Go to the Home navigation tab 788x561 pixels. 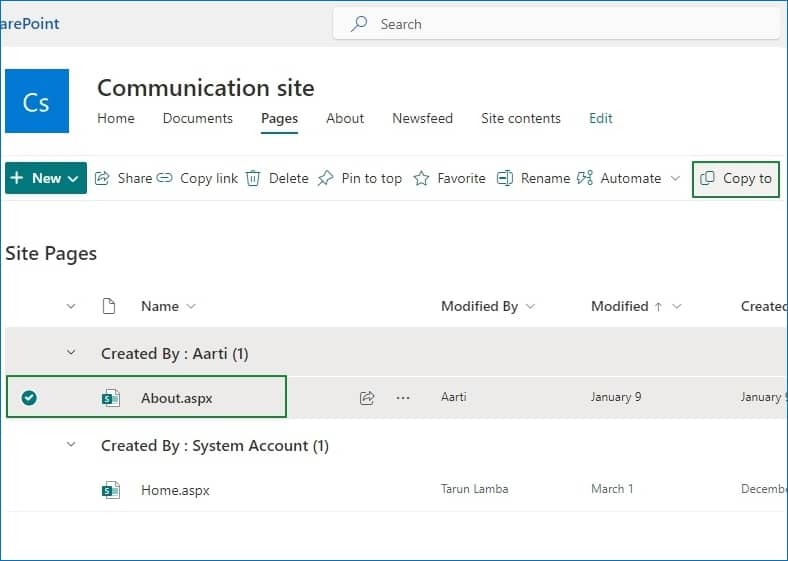click(x=116, y=119)
